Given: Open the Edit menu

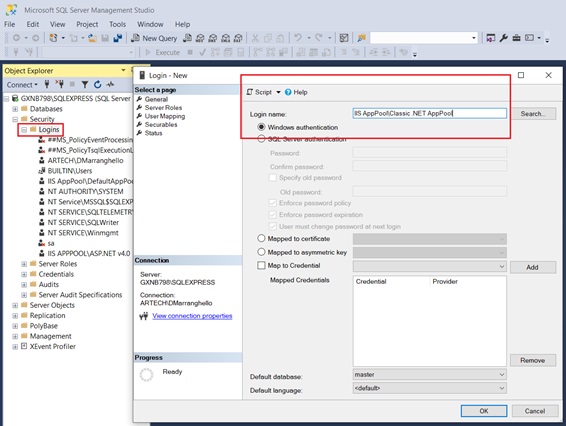Looking at the screenshot, I should click(x=32, y=24).
